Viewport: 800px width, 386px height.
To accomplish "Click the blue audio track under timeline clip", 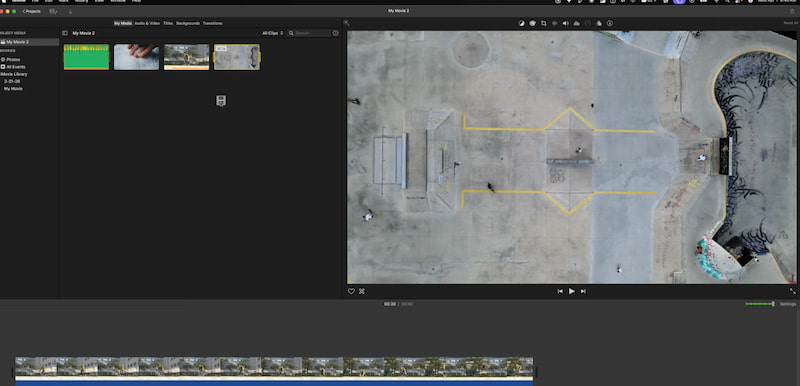I will [x=274, y=383].
